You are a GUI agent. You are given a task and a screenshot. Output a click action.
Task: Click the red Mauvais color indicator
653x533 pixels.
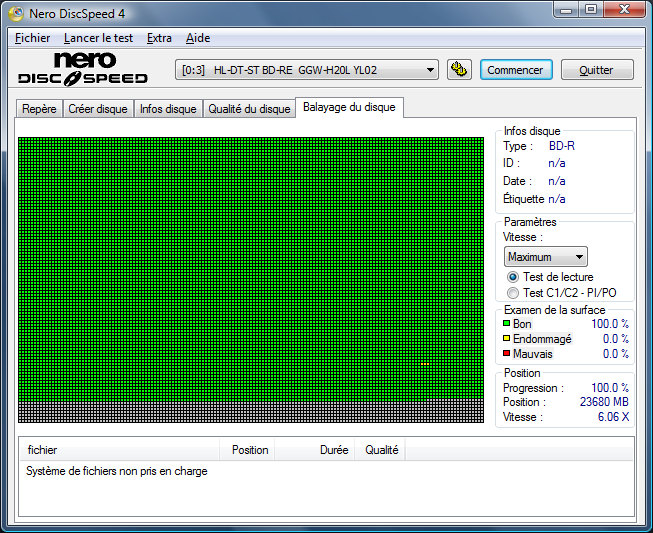point(507,354)
